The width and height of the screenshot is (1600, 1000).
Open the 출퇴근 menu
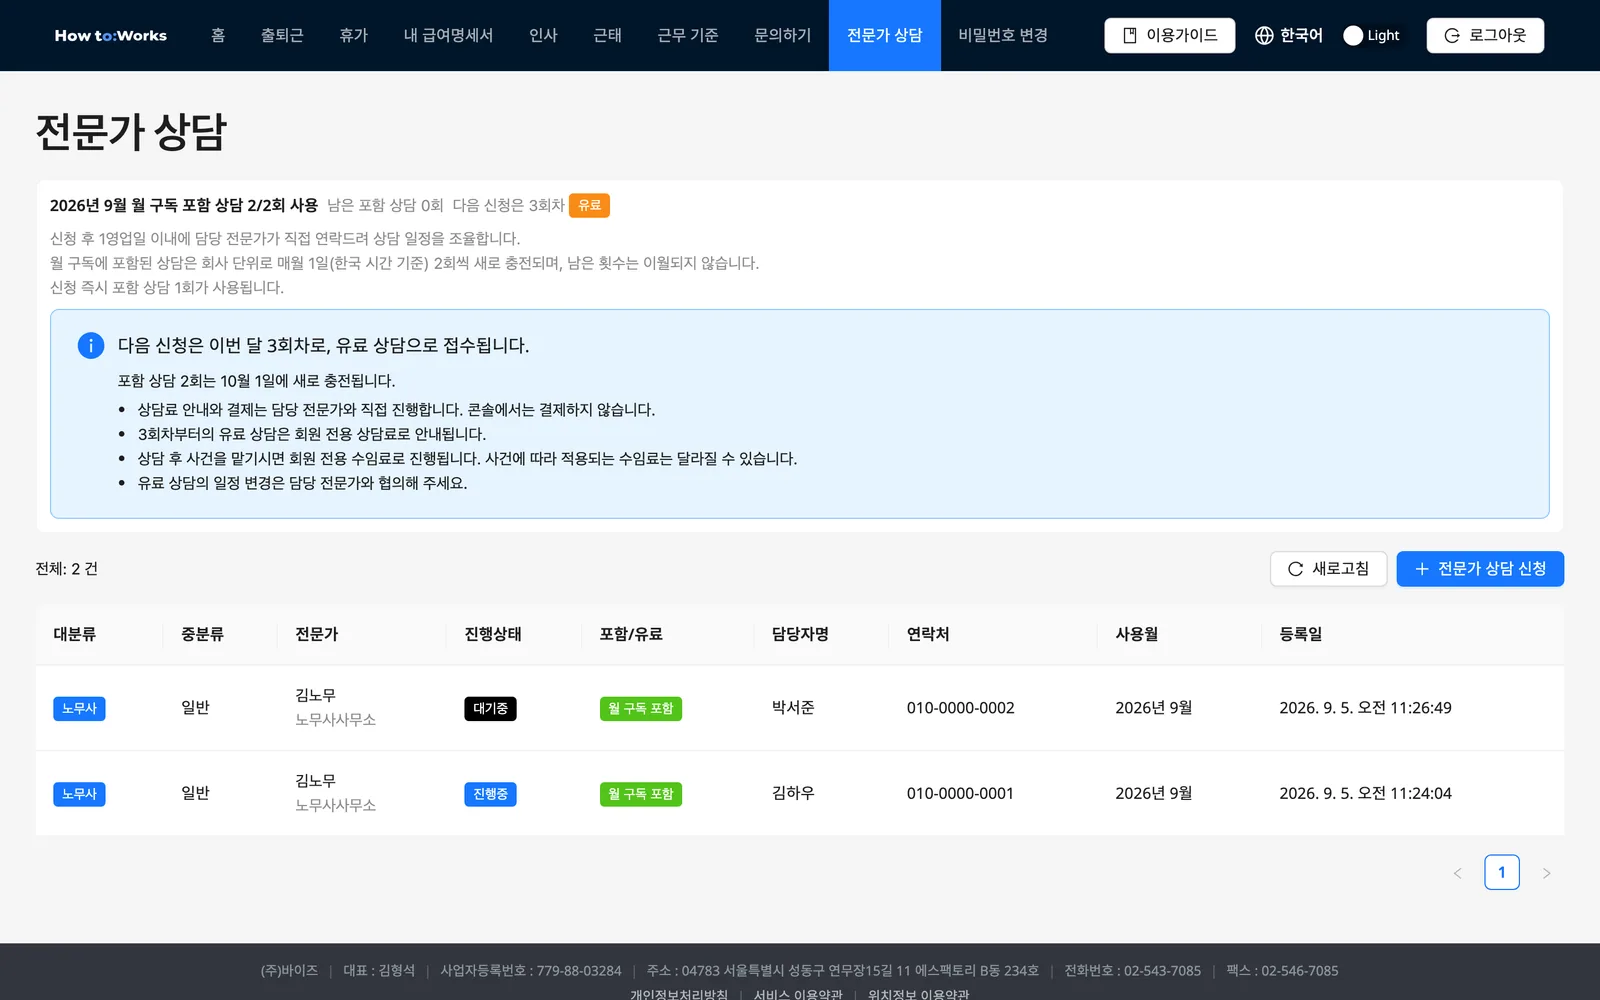(282, 35)
